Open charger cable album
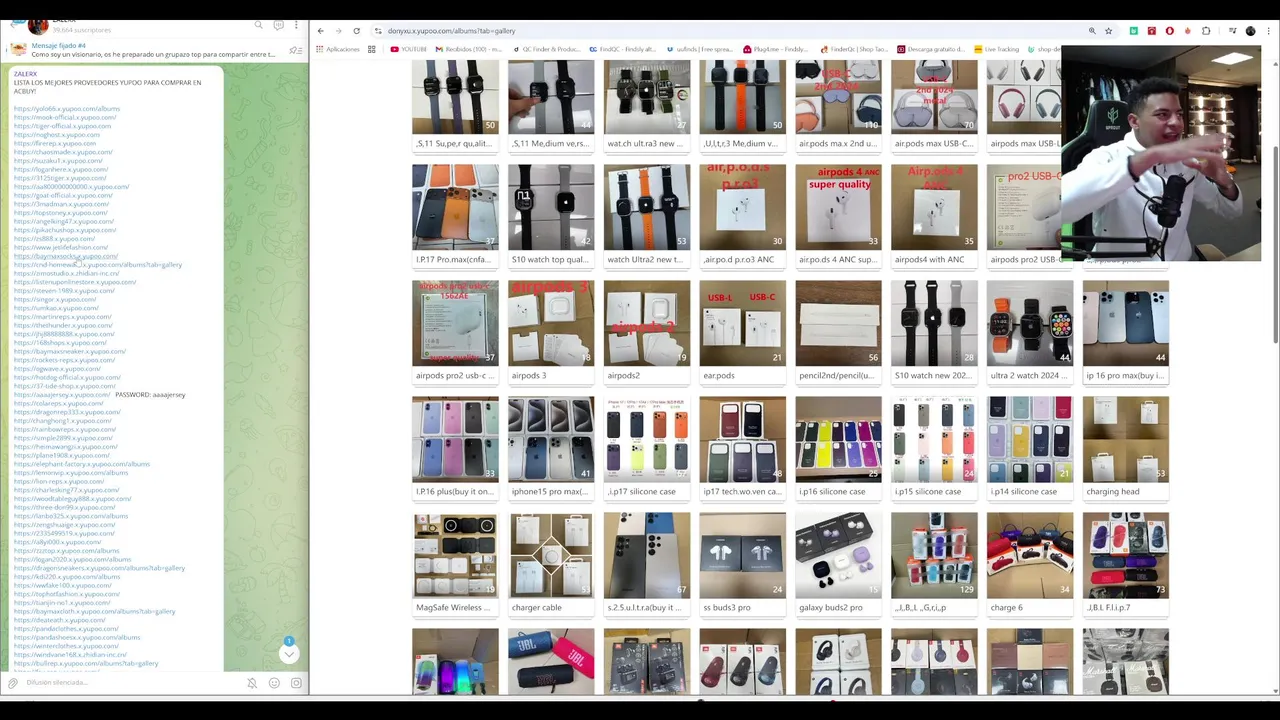 point(550,563)
